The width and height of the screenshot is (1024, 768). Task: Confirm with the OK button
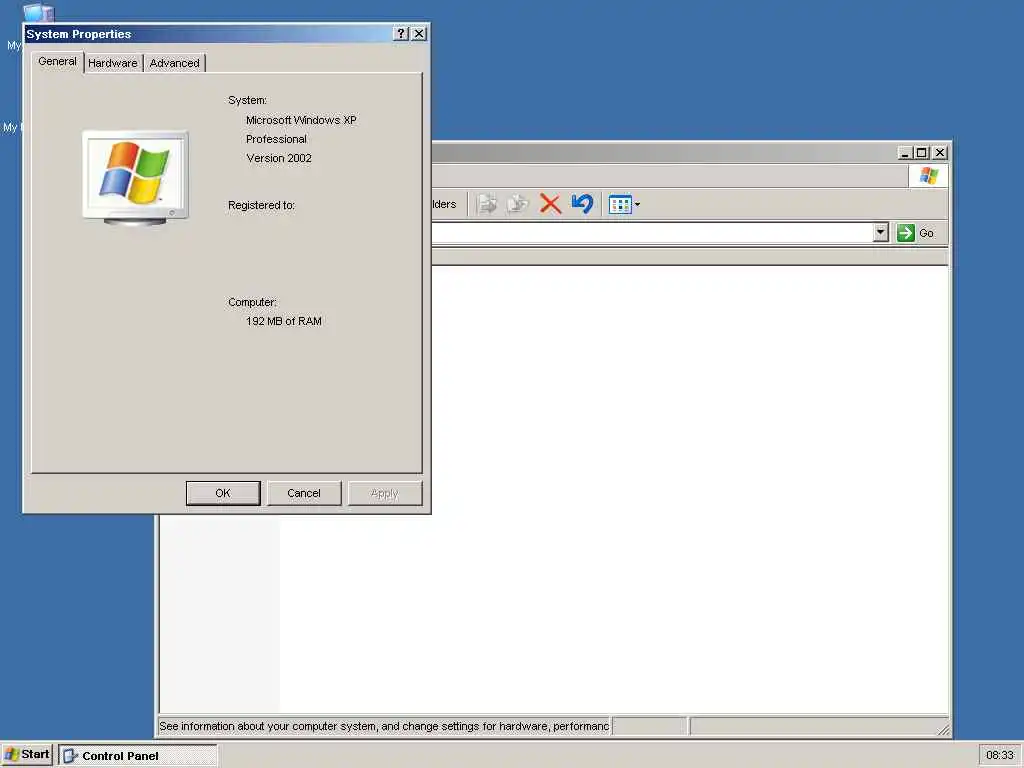coord(223,493)
